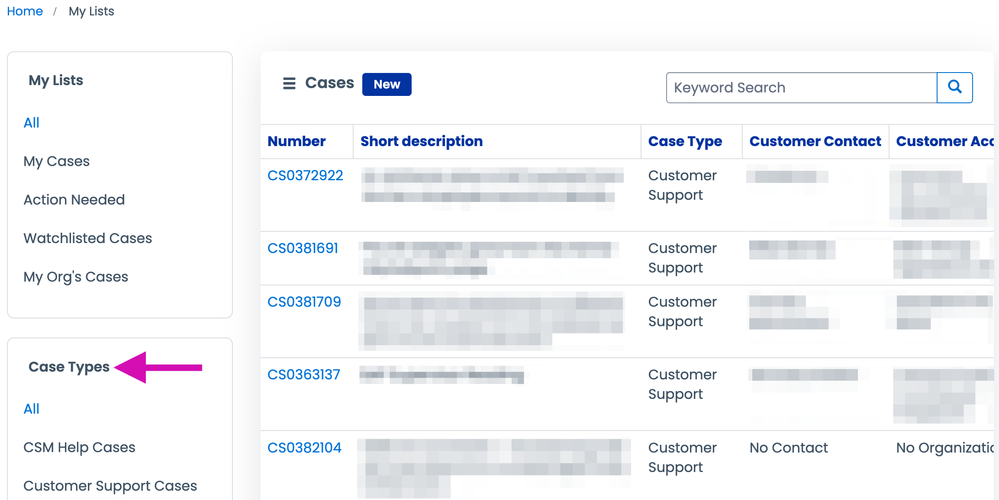Select All under My Lists

(x=32, y=122)
